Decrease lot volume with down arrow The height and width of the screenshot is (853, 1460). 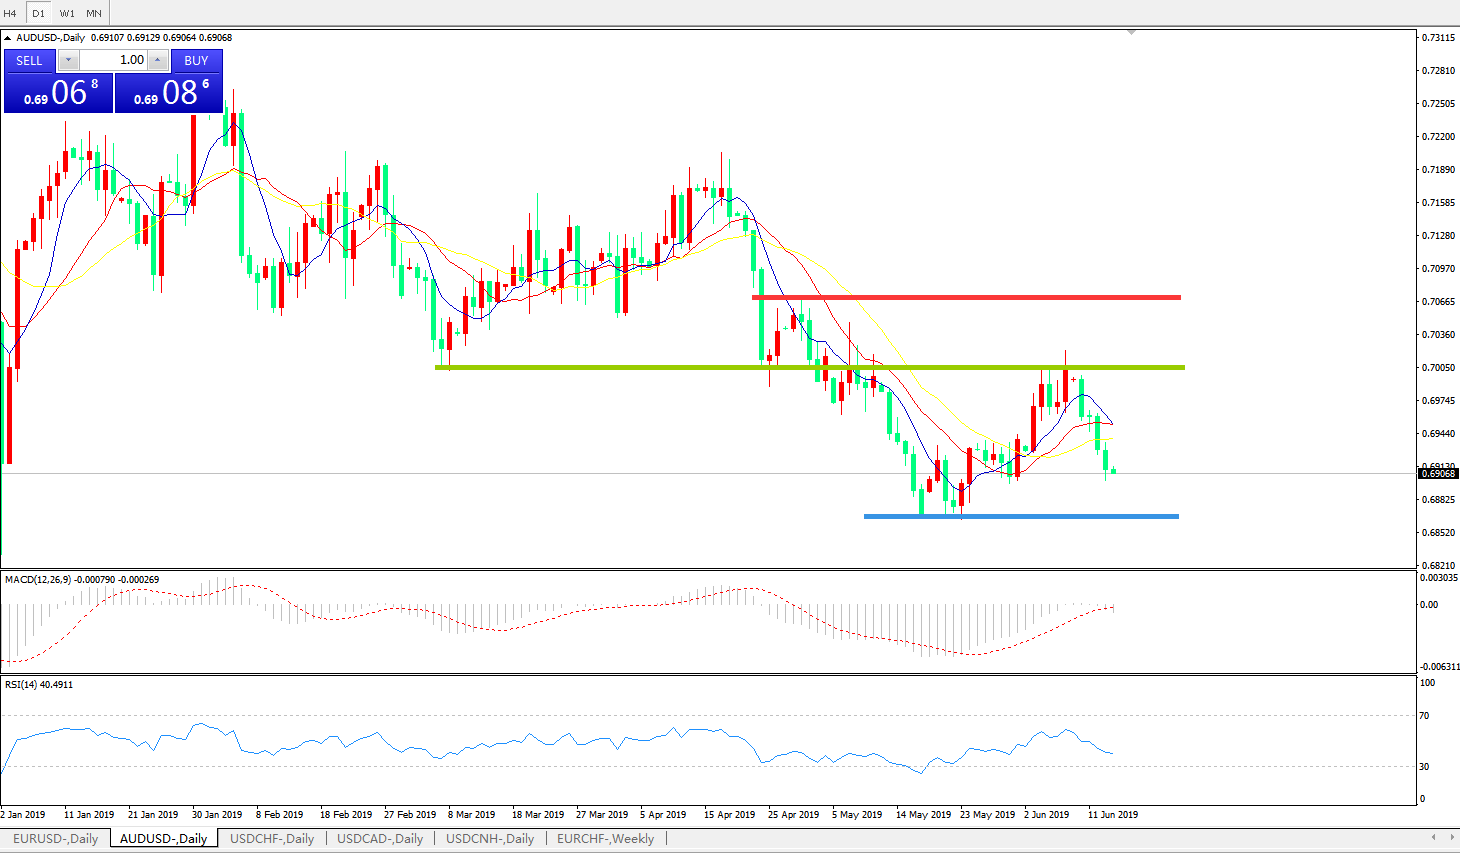(x=68, y=61)
